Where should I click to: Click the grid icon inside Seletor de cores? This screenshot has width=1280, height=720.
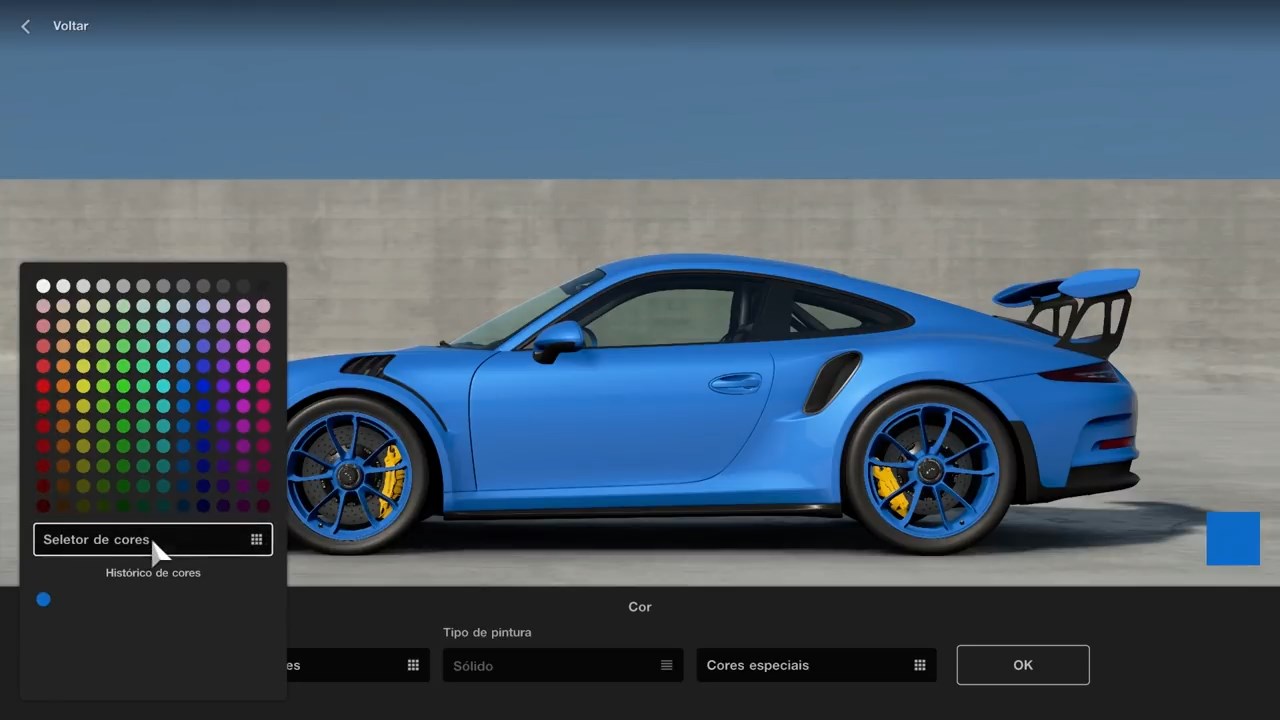point(257,539)
